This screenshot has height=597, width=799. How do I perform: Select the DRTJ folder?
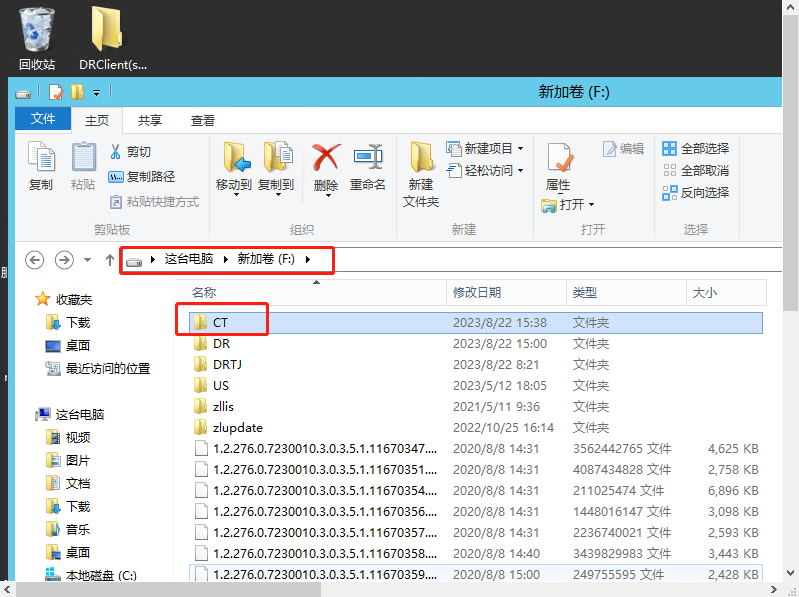pyautogui.click(x=475, y=365)
